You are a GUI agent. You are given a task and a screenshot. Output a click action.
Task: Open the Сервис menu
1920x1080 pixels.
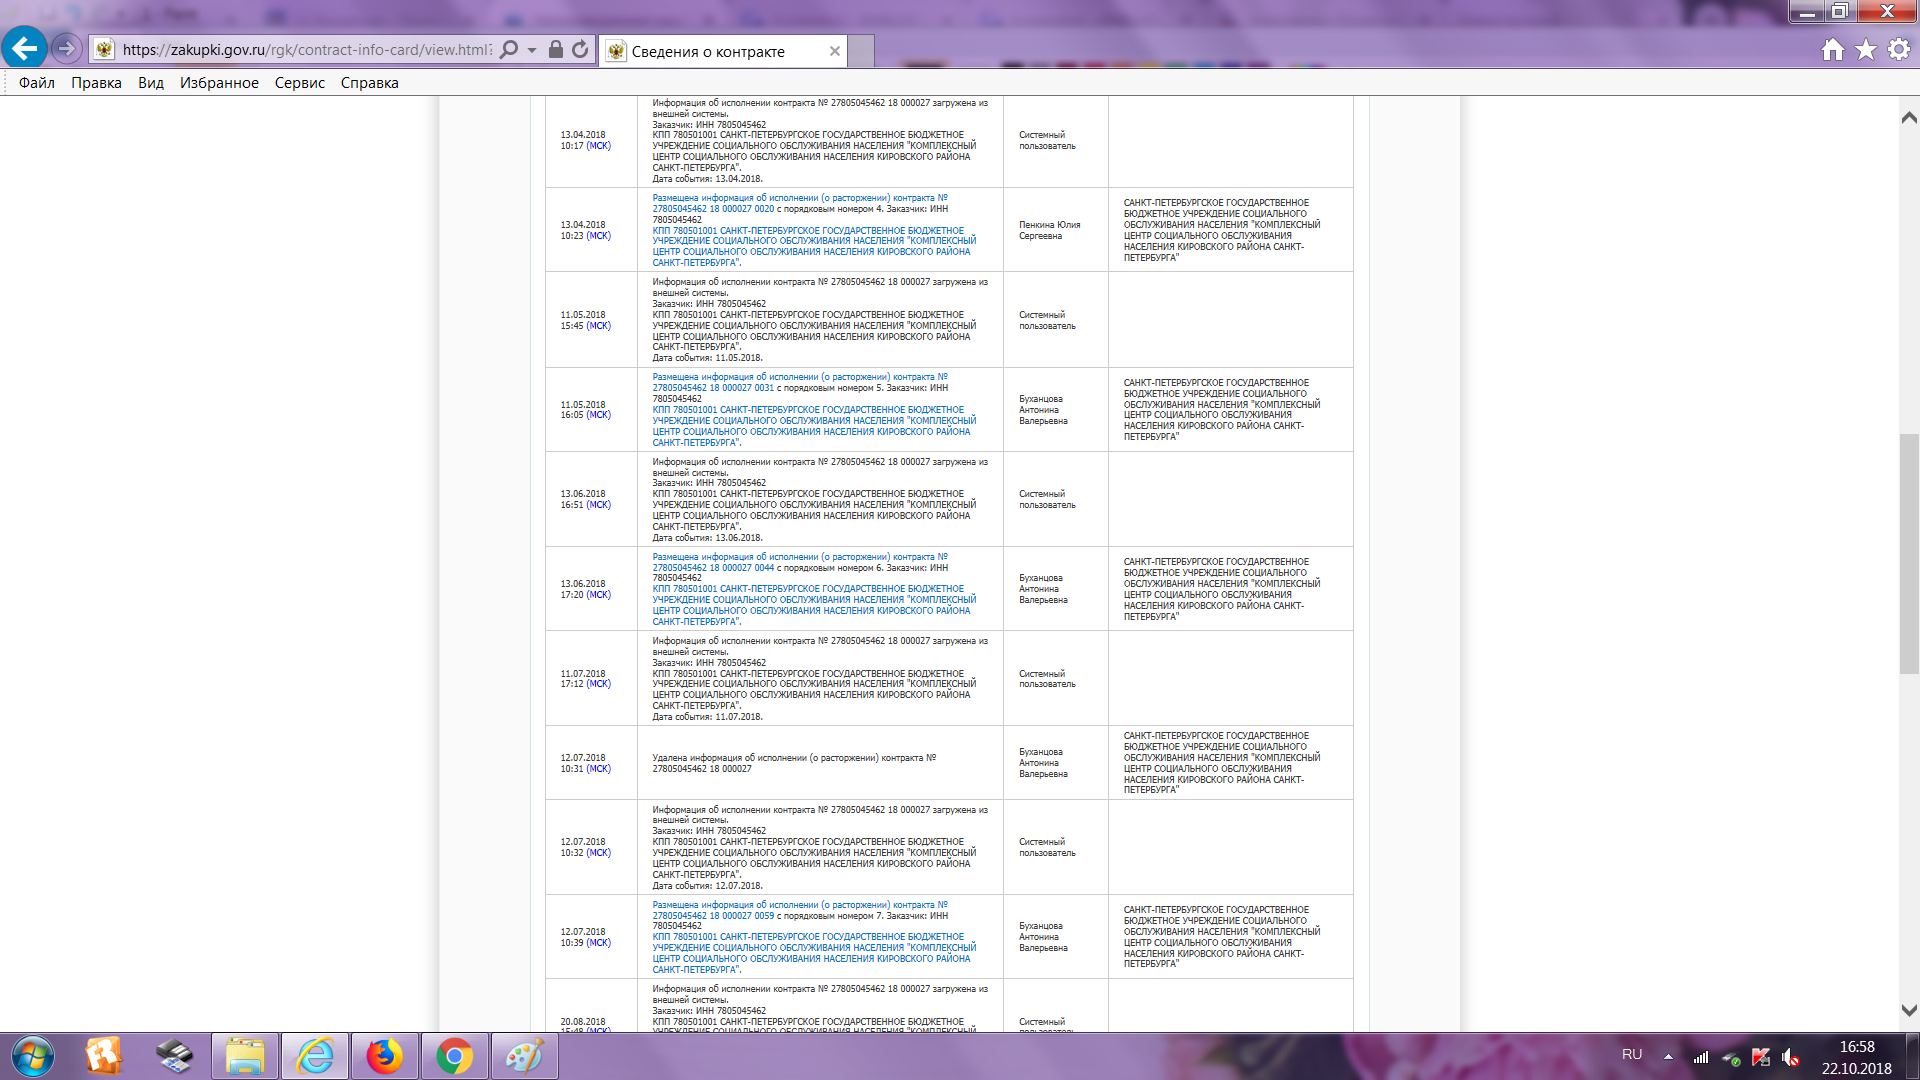(x=299, y=83)
